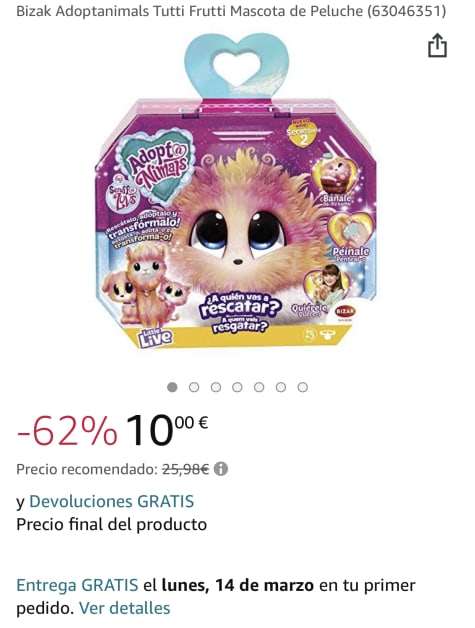Open the Devoluciones GRATIS link
Screen dimensions: 475x628
tap(112, 501)
